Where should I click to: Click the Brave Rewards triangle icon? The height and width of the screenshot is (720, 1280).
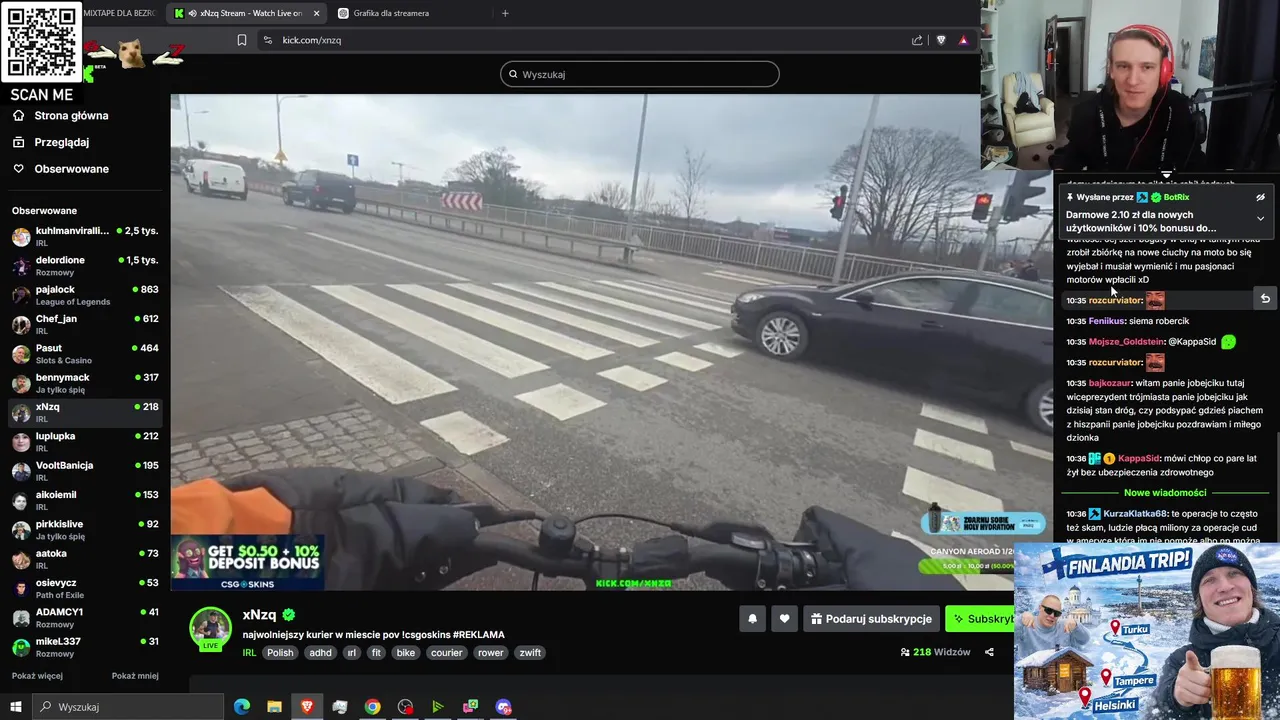(x=963, y=40)
